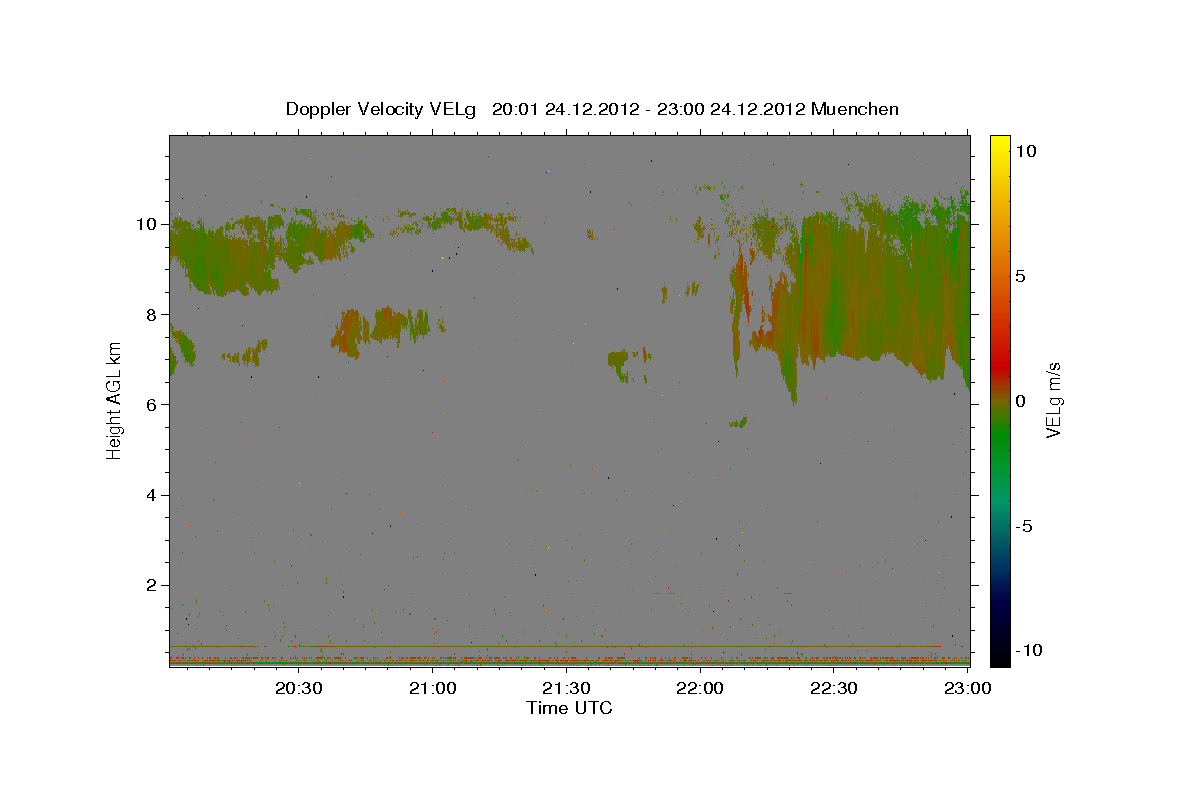Click the 'VELg m/s' colorbar label
Viewport: 1200px width, 800px height.
pos(1053,401)
